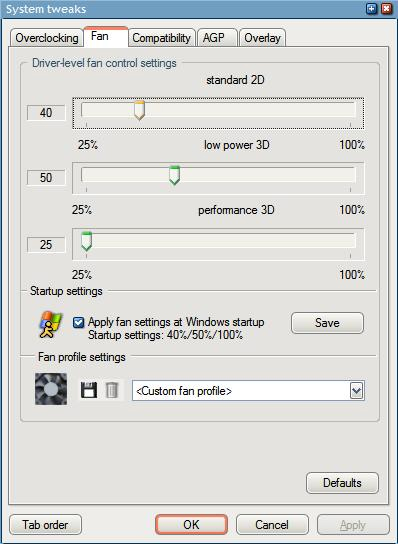The height and width of the screenshot is (544, 398).
Task: Confirm with the OK button
Action: click(192, 525)
